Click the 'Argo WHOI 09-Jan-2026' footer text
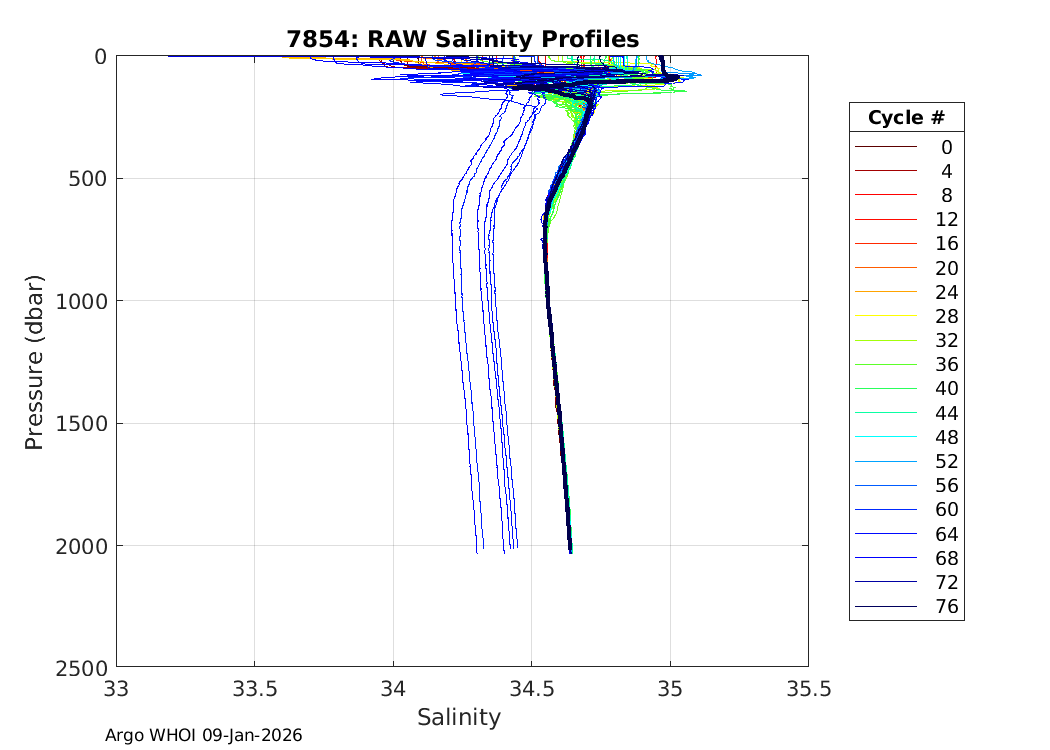1050x750 pixels. [204, 735]
